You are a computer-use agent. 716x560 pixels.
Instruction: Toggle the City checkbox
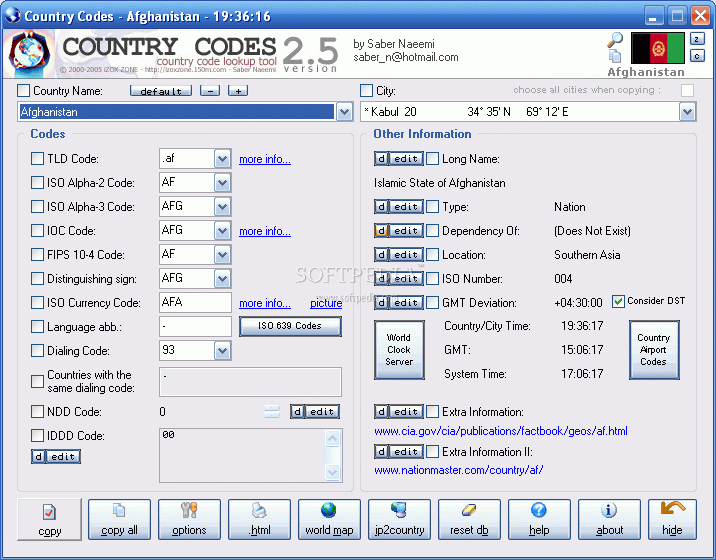click(366, 90)
